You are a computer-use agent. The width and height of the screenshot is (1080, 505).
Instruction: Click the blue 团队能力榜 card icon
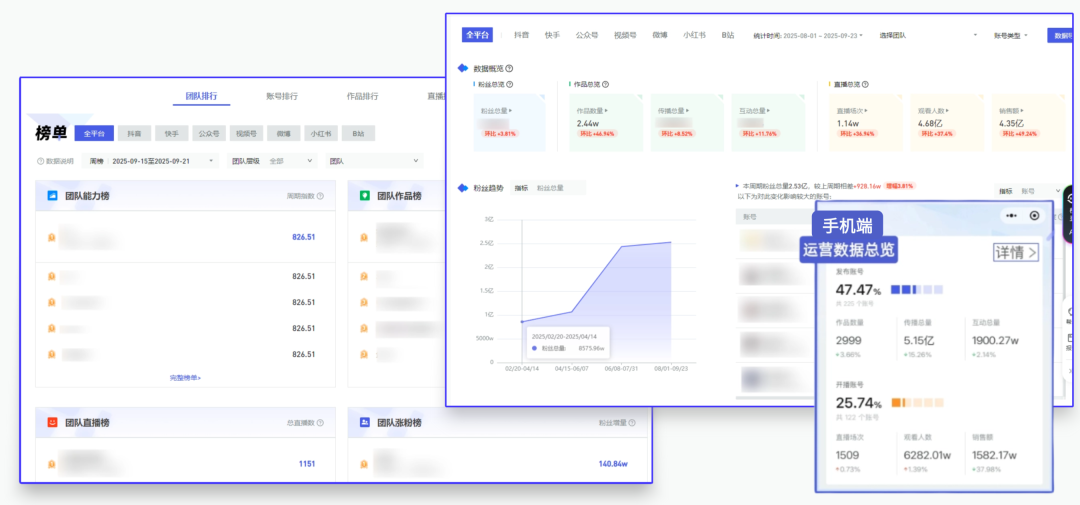(x=52, y=196)
